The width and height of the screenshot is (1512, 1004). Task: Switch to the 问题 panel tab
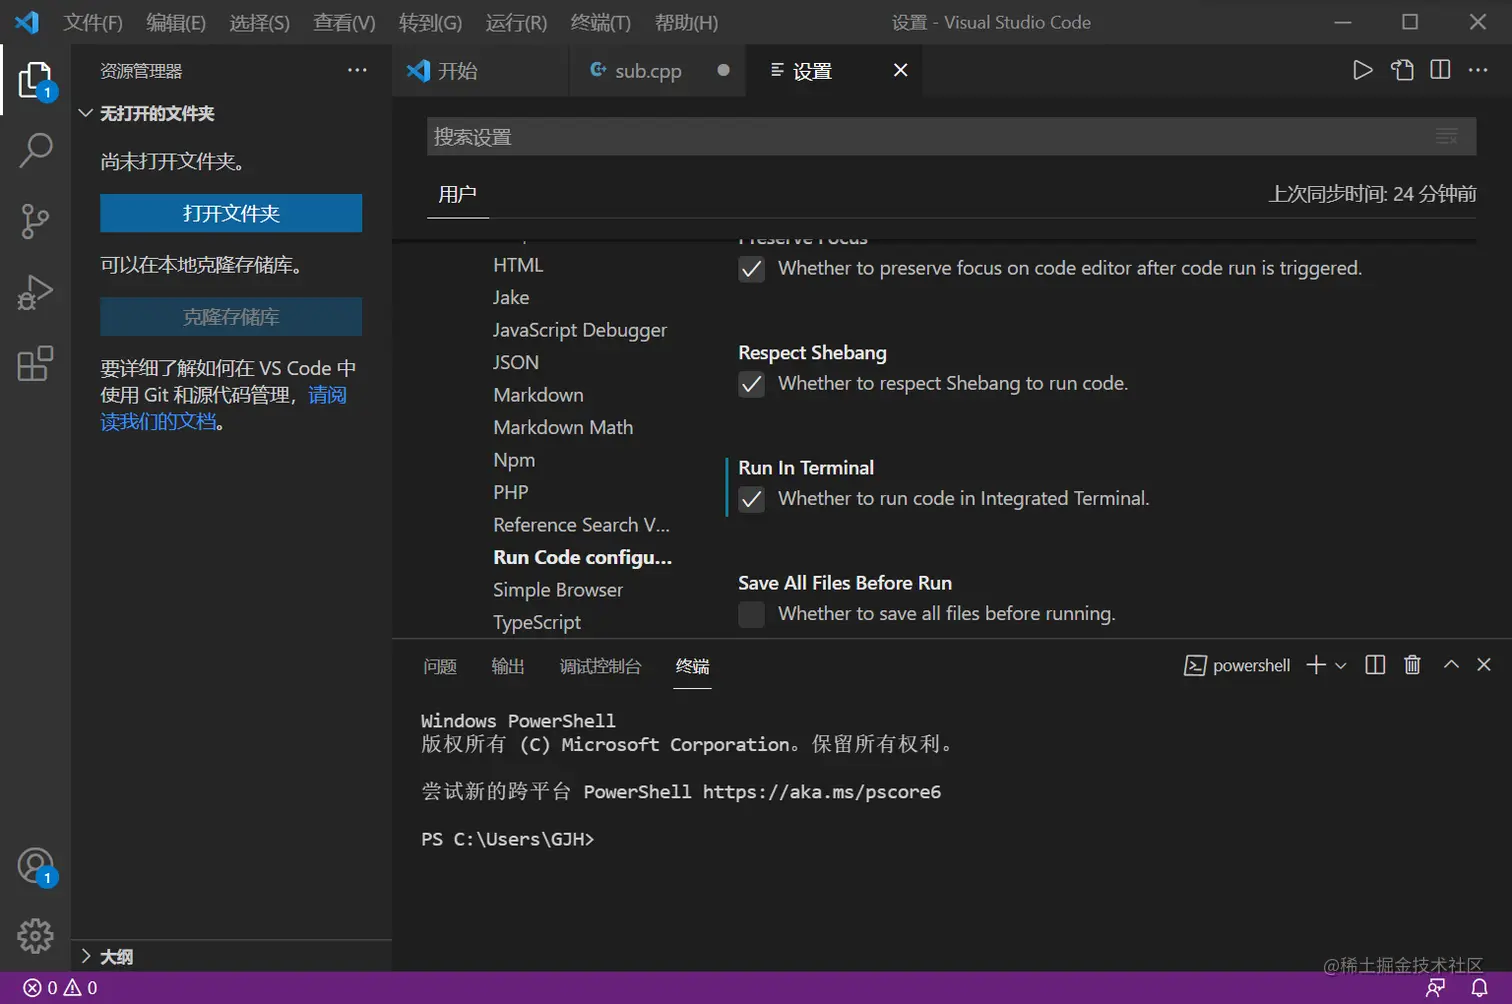point(440,666)
